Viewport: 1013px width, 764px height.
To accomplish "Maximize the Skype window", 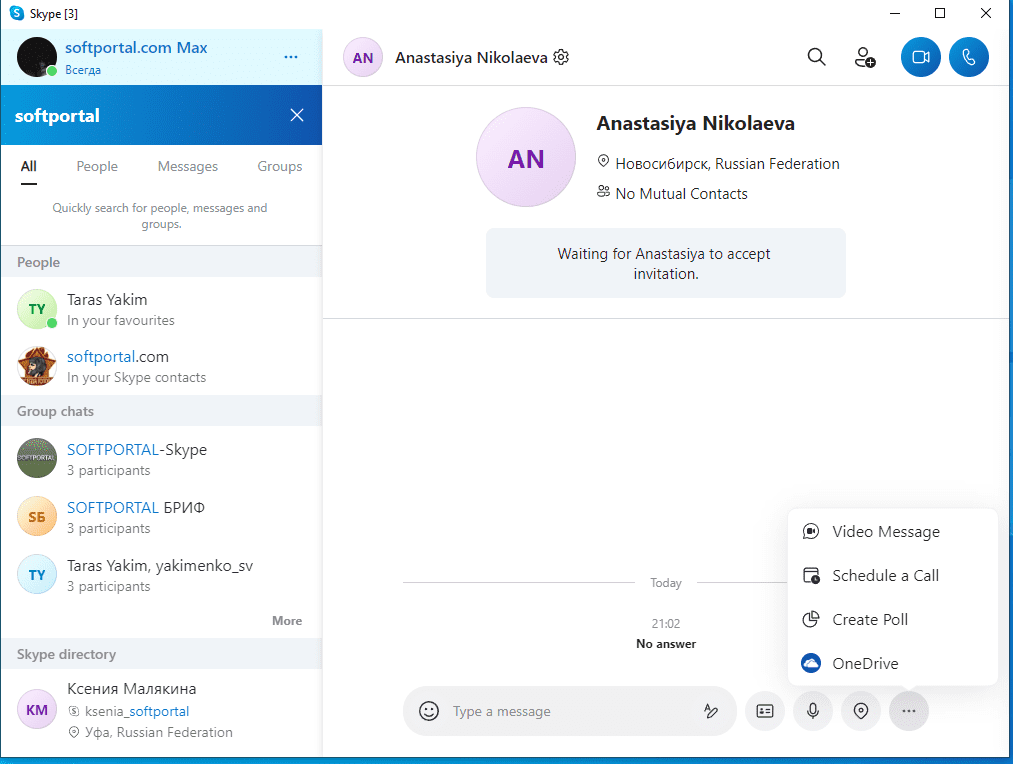I will click(x=940, y=13).
